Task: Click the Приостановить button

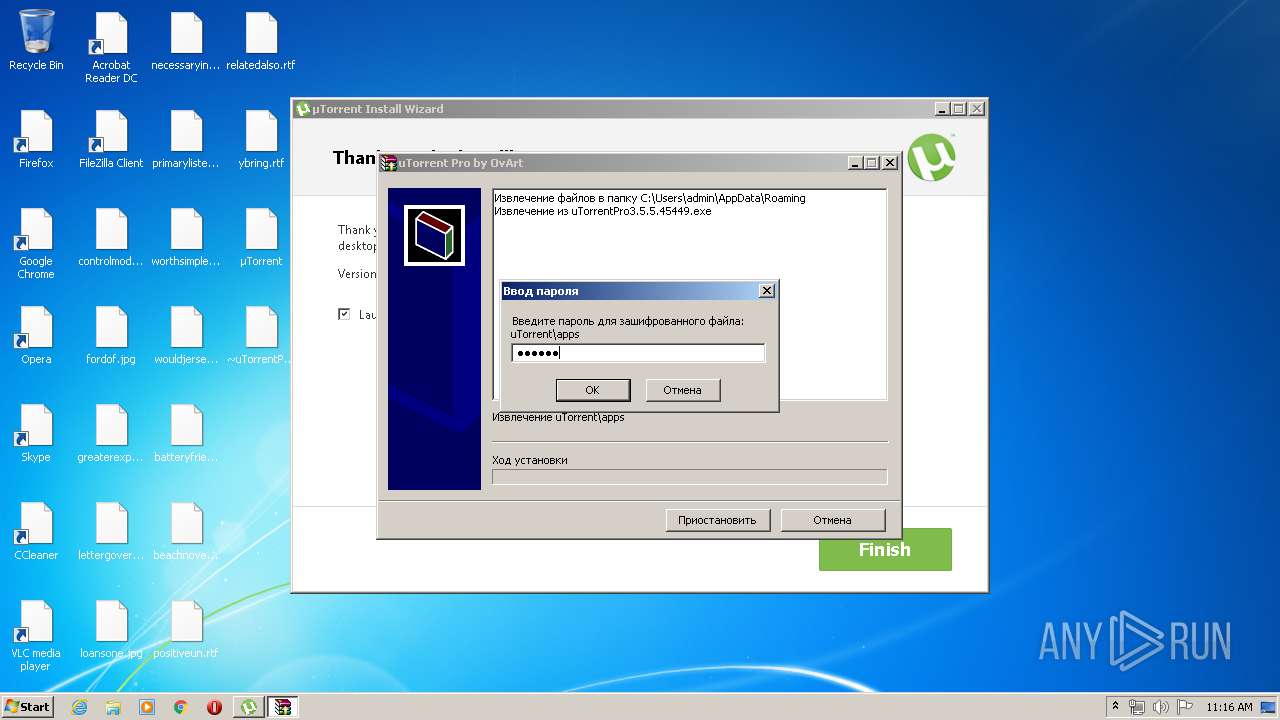Action: [x=718, y=520]
